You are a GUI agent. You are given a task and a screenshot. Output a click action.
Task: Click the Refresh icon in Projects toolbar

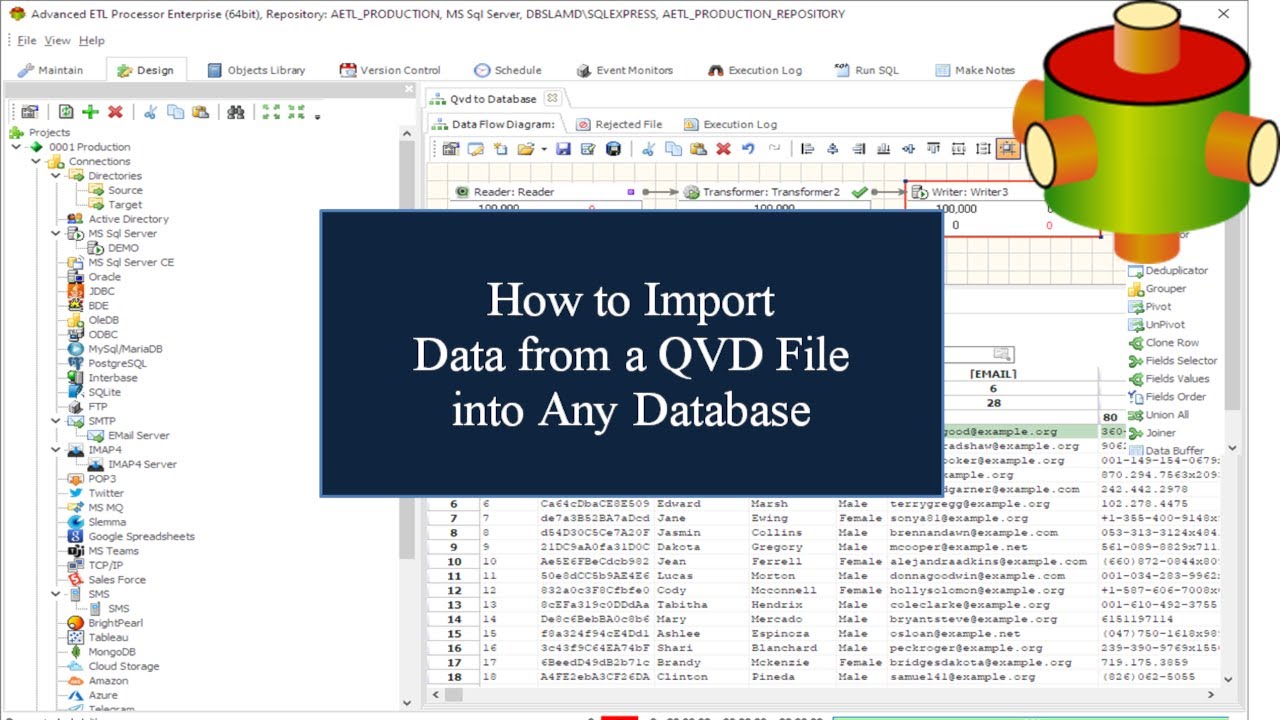coord(66,112)
